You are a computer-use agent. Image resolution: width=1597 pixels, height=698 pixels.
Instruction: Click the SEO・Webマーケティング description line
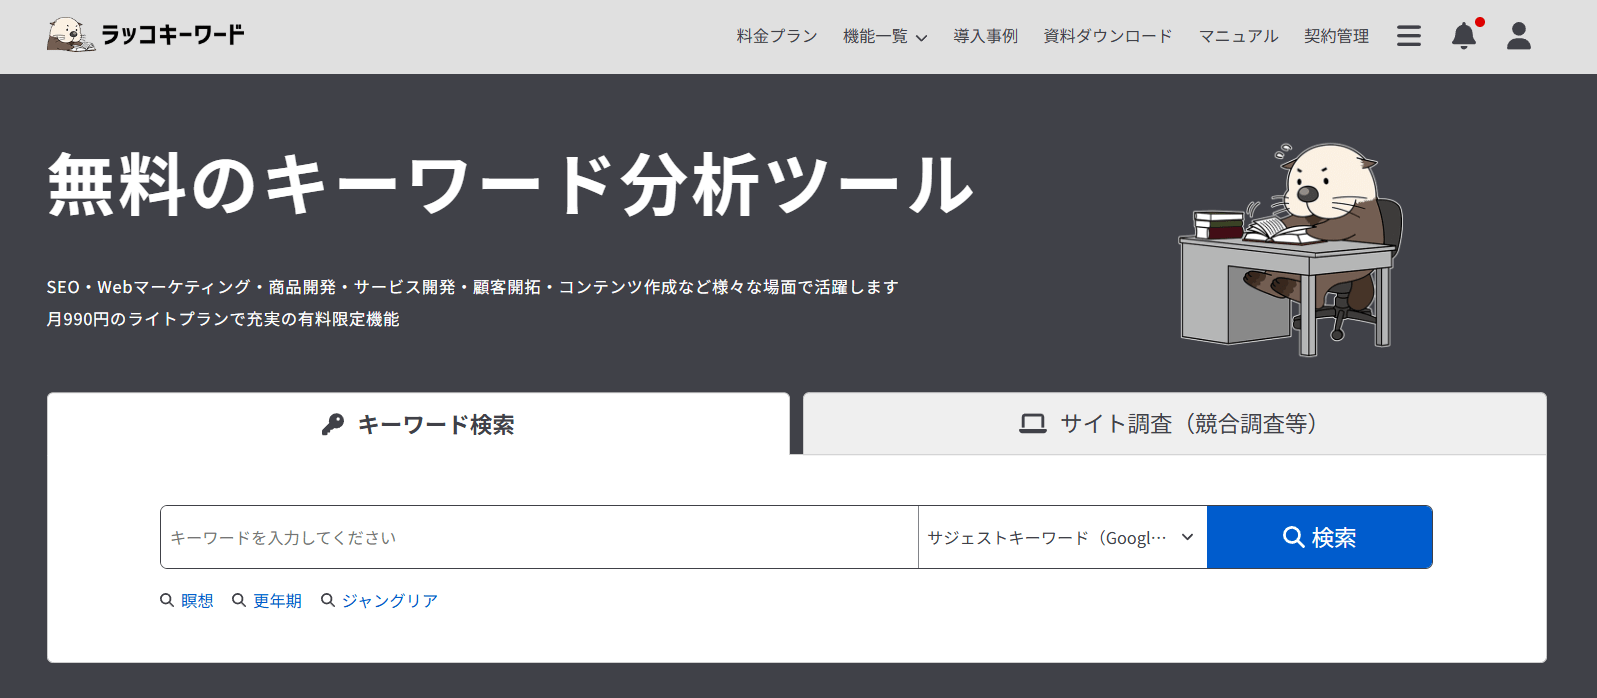tap(472, 287)
